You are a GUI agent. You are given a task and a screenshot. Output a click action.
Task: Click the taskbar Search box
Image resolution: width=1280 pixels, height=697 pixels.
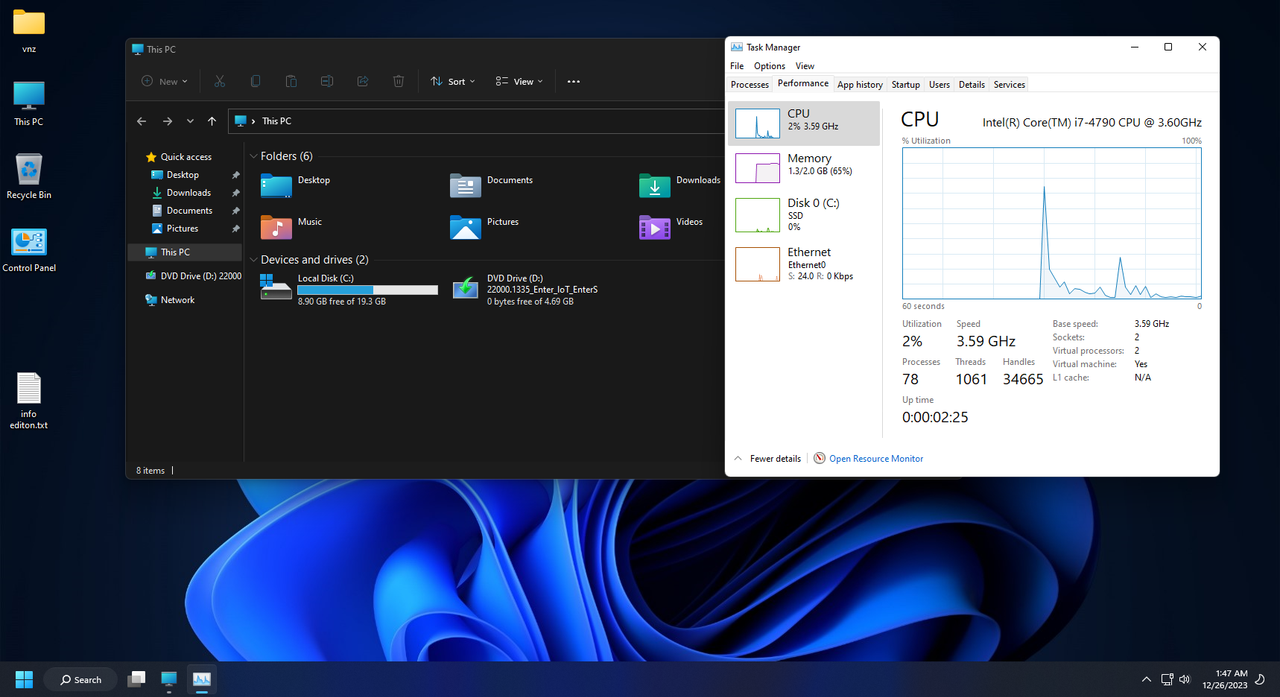pos(81,680)
